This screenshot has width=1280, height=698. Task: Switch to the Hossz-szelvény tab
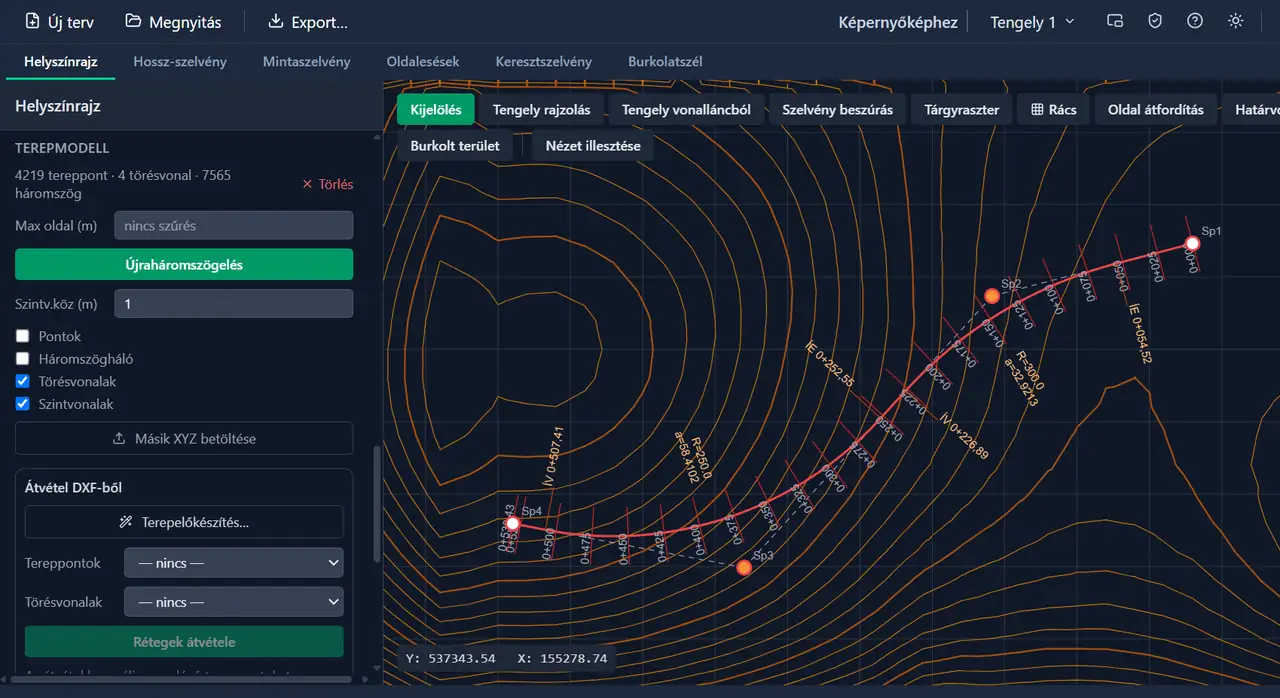tap(180, 61)
